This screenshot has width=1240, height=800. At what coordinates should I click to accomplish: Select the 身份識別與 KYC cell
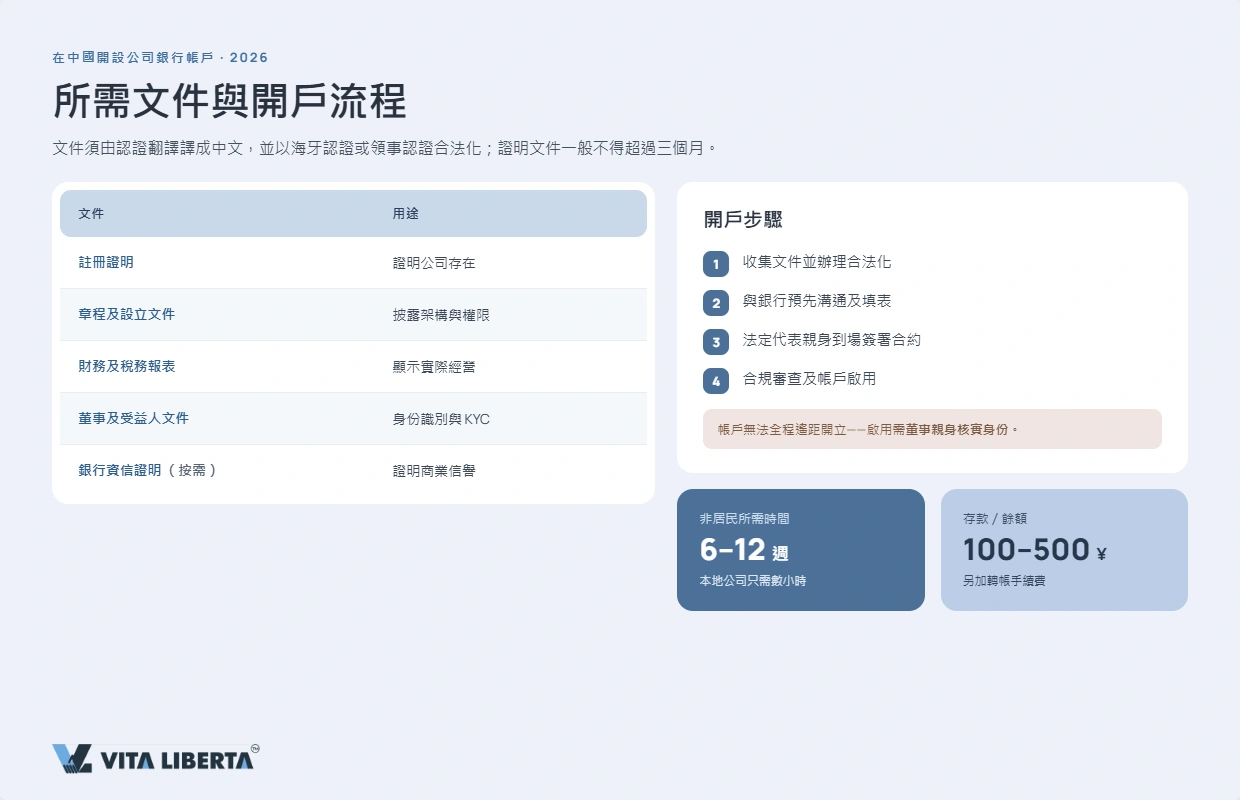(441, 419)
